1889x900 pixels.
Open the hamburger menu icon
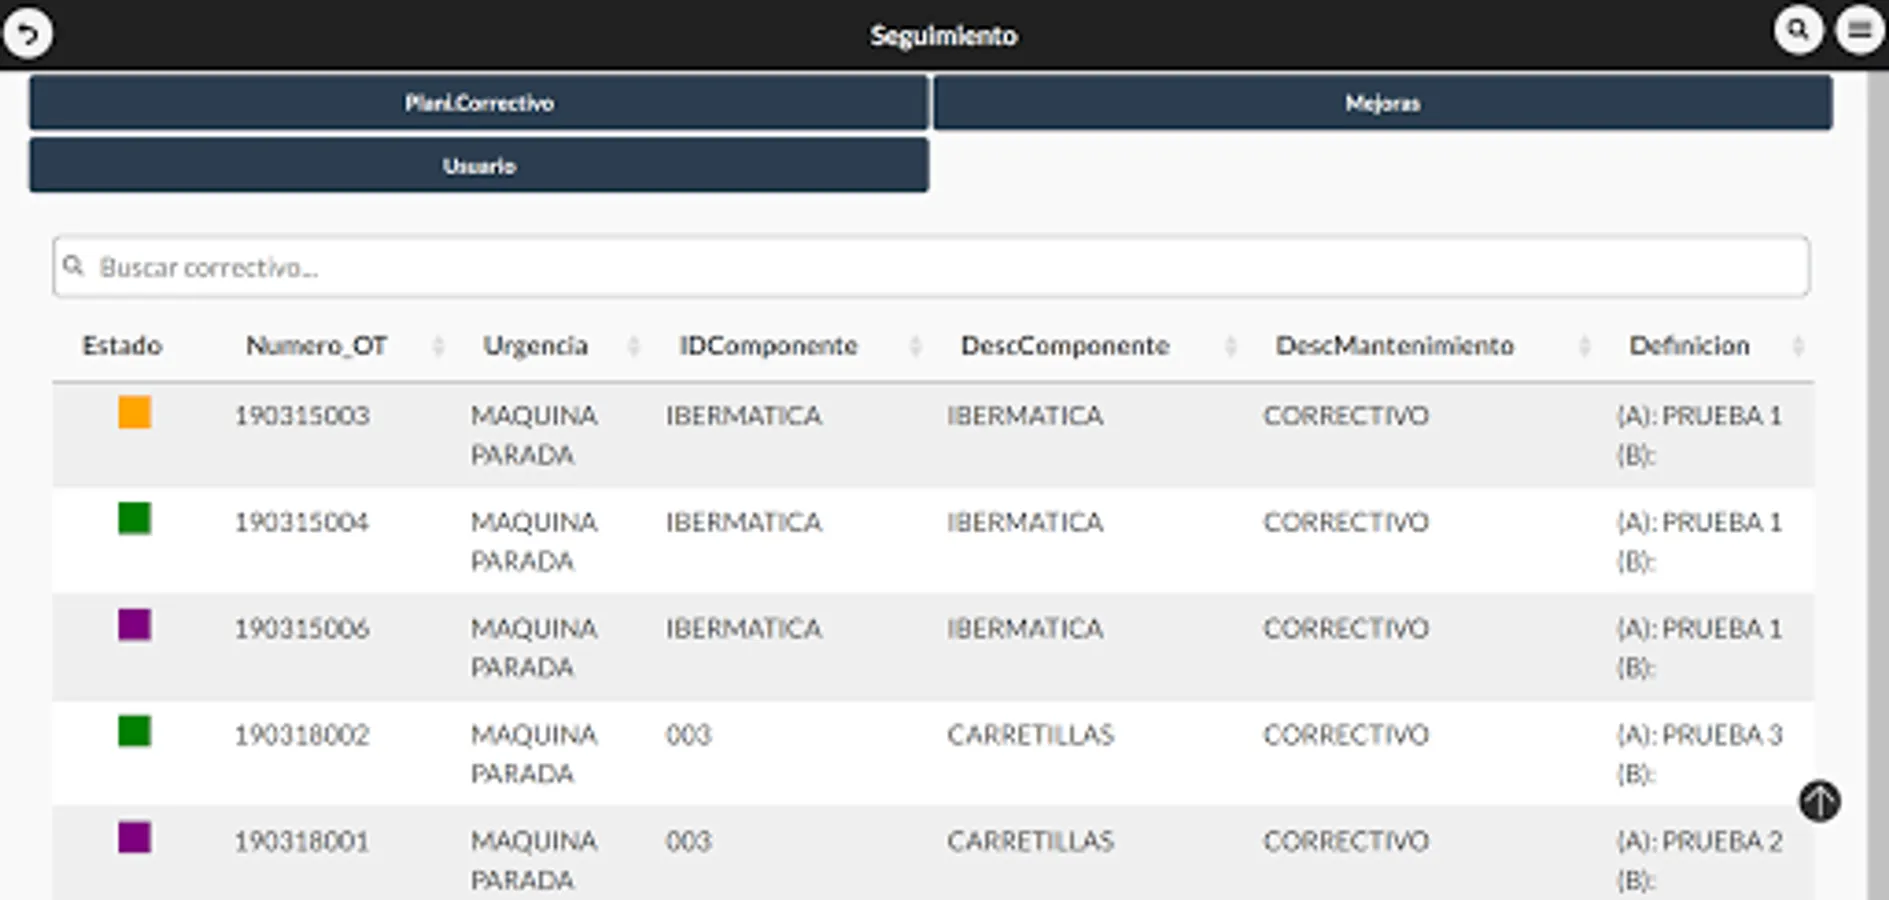[1860, 31]
